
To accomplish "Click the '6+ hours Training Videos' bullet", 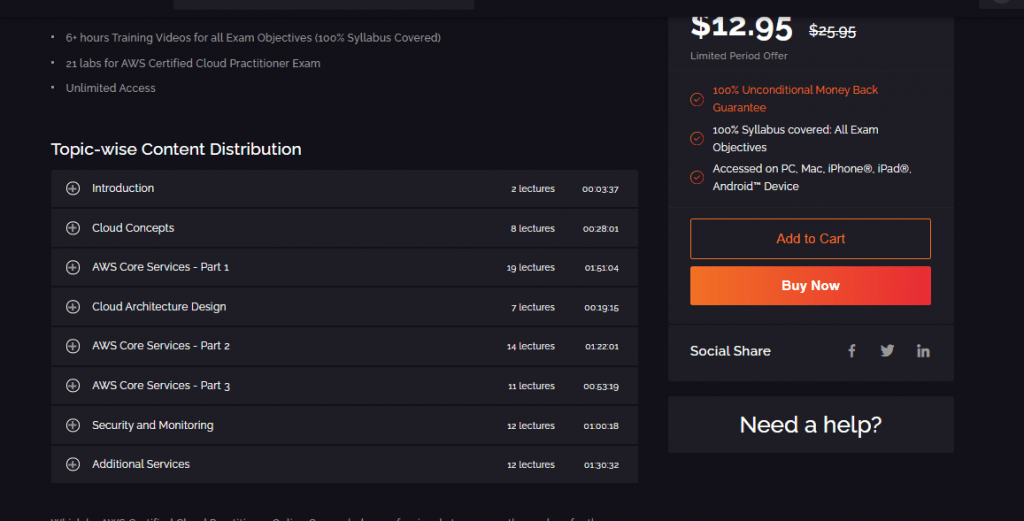I will point(253,38).
